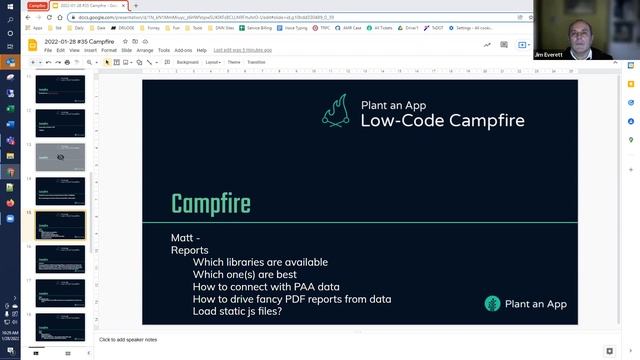Image resolution: width=640 pixels, height=360 pixels.
Task: Open the Edit menu
Action: (x=60, y=50)
